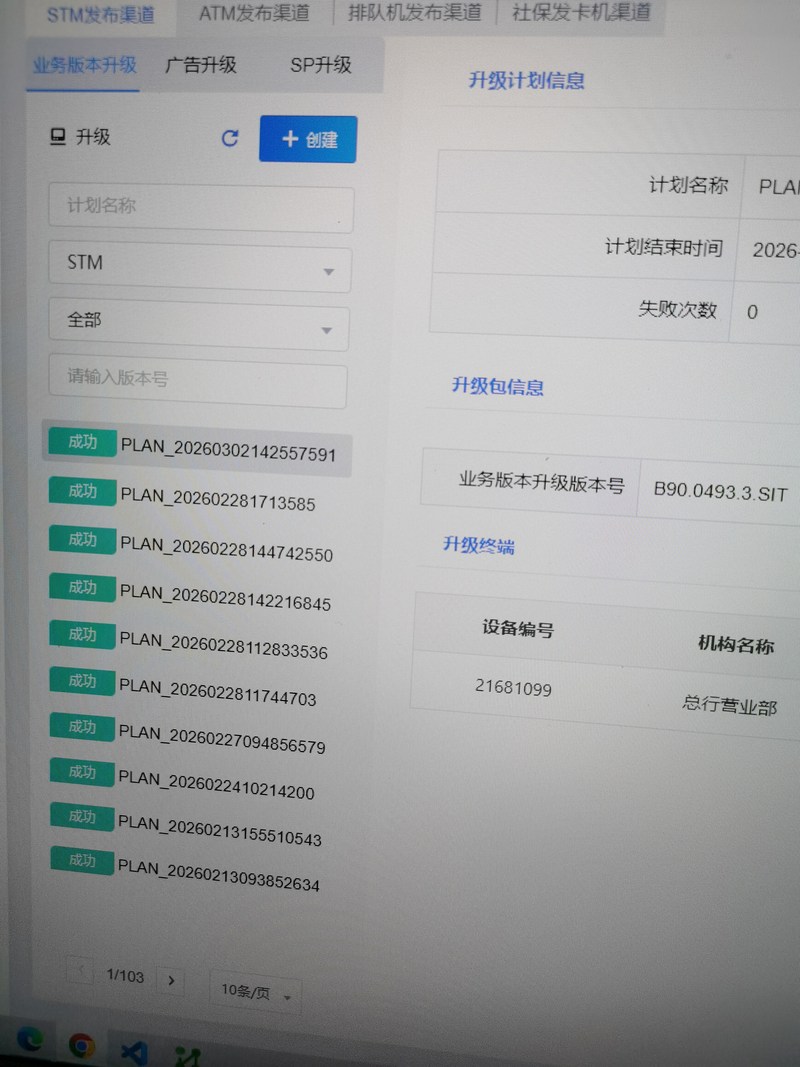Open Microsoft Edge from the taskbar

[x=30, y=1042]
